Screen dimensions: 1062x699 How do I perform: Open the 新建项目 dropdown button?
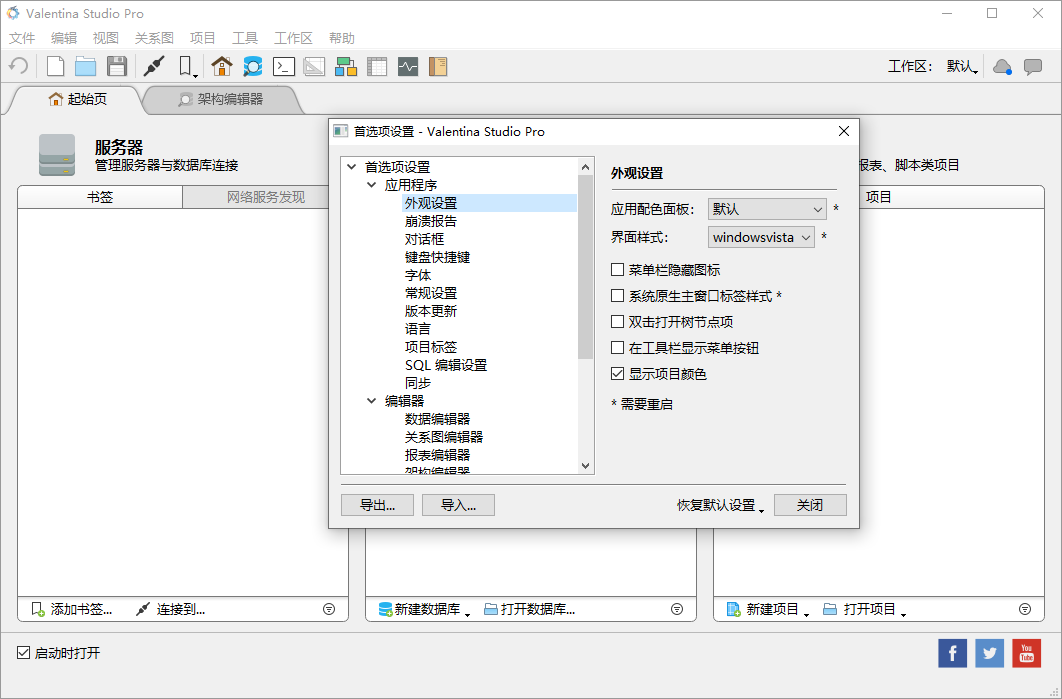(769, 610)
